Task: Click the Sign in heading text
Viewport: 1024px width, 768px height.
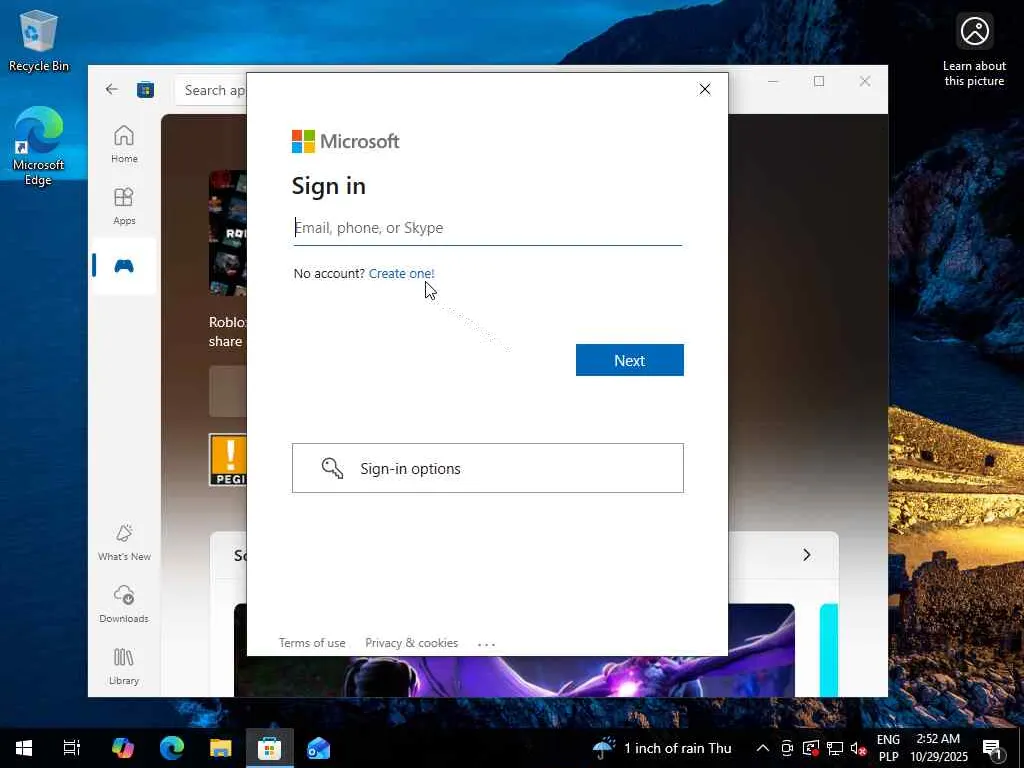Action: [x=328, y=186]
